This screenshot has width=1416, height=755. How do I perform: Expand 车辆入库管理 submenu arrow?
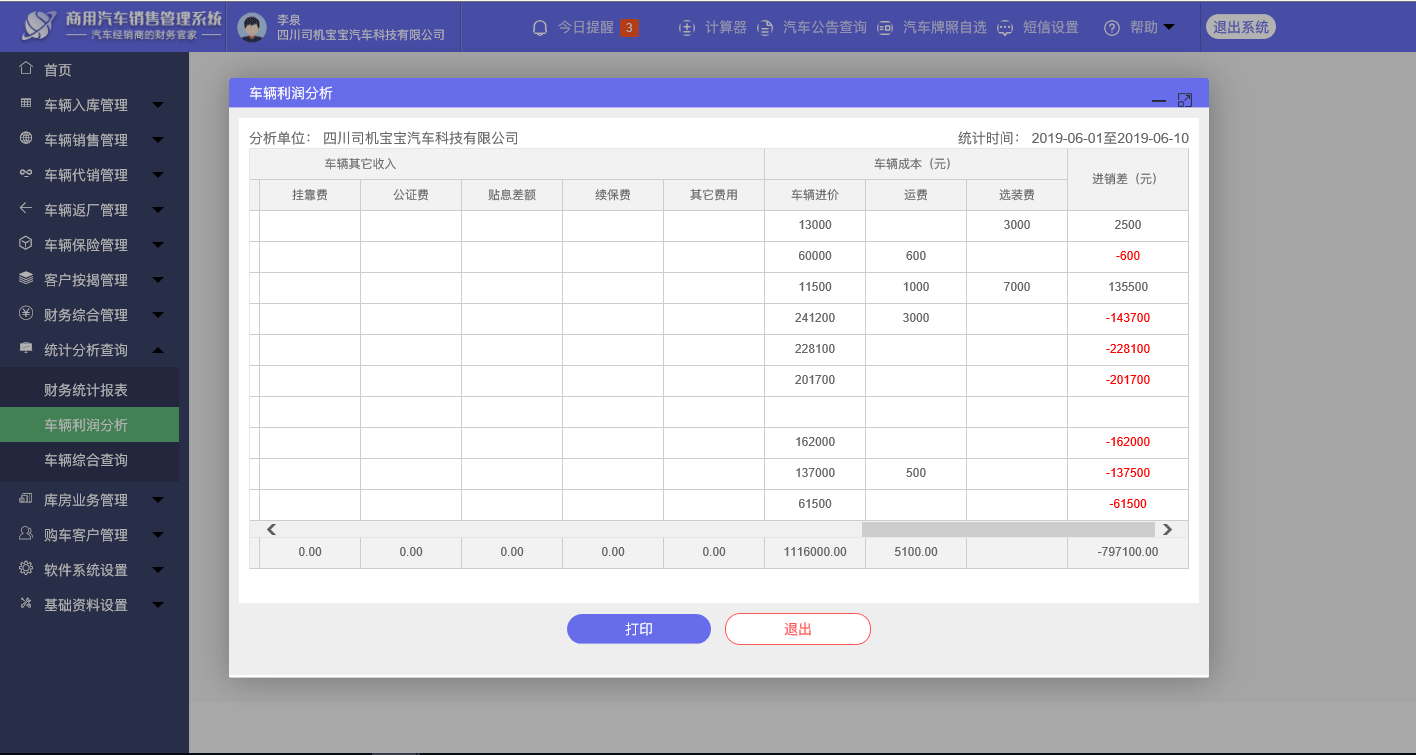158,105
